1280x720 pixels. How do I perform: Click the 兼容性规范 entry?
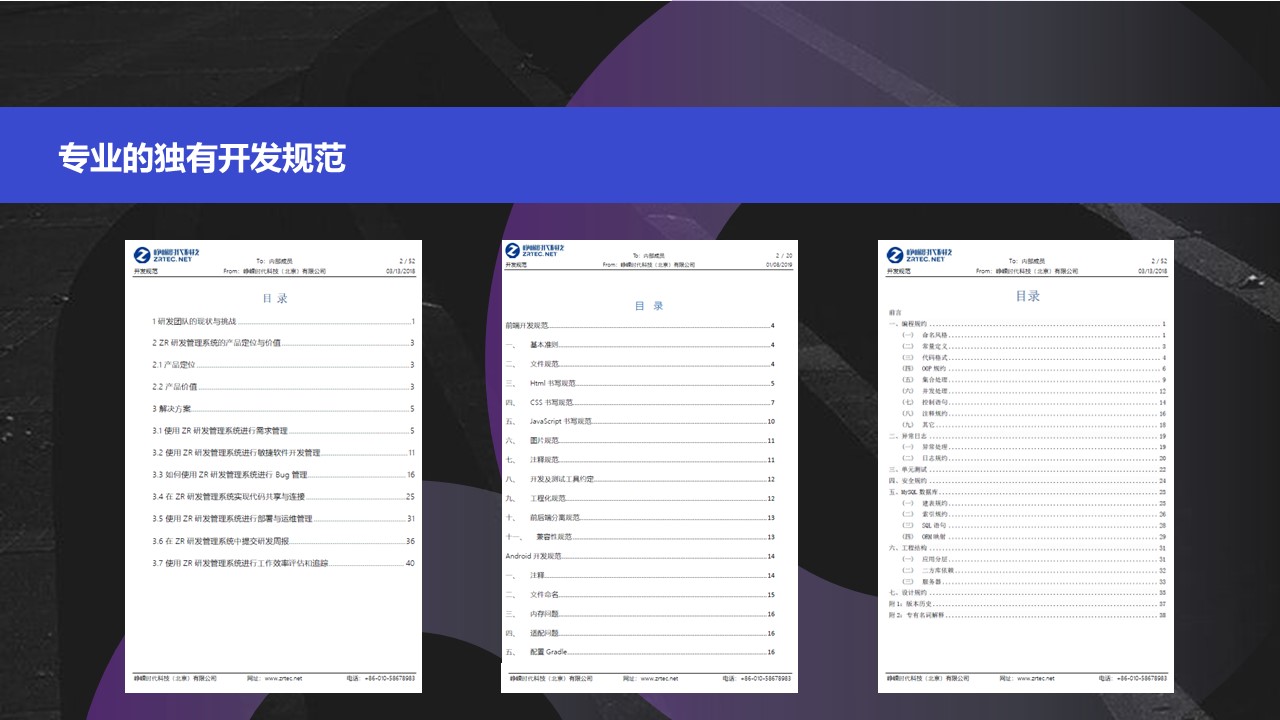pyautogui.click(x=640, y=537)
